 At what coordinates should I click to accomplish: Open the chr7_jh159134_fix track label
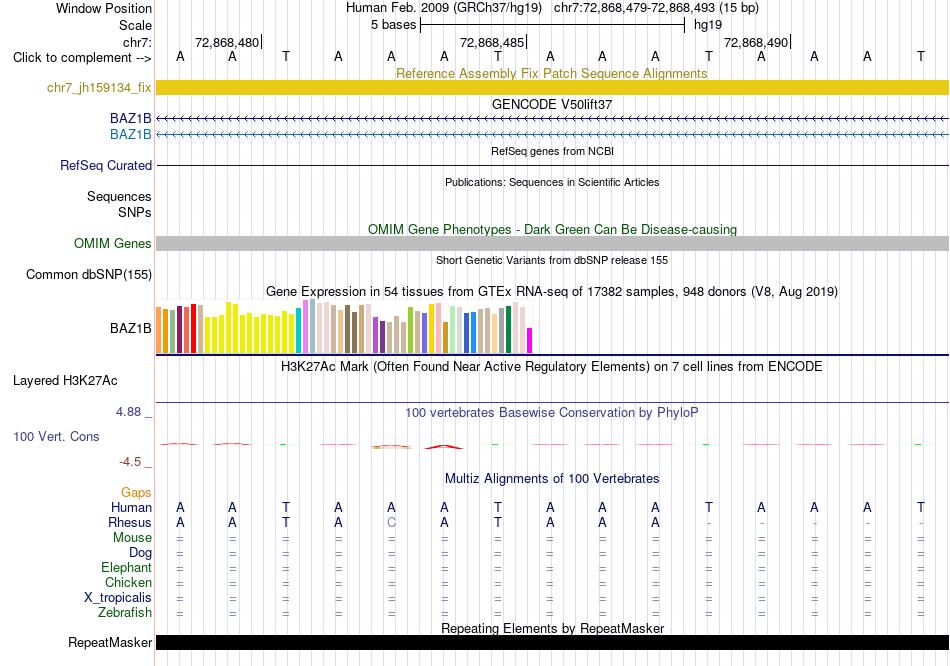pyautogui.click(x=99, y=87)
